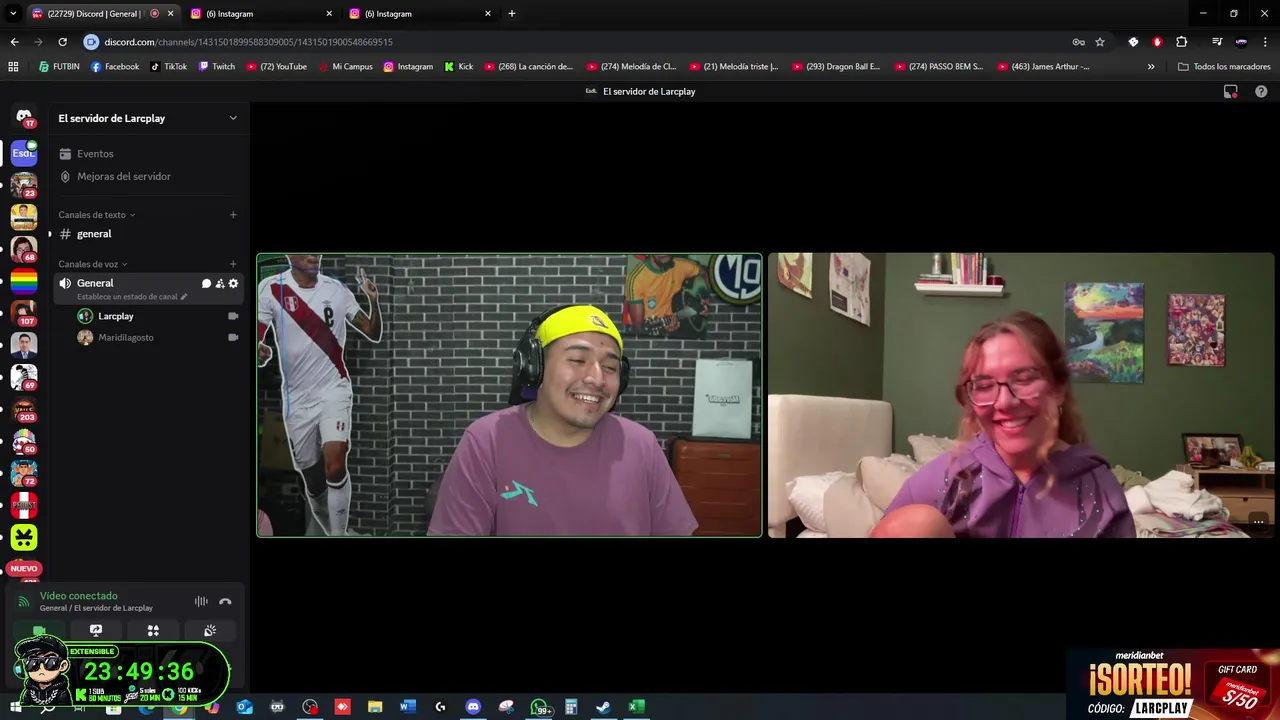Invite people icon on General voice channel
The height and width of the screenshot is (720, 1280).
coord(220,284)
